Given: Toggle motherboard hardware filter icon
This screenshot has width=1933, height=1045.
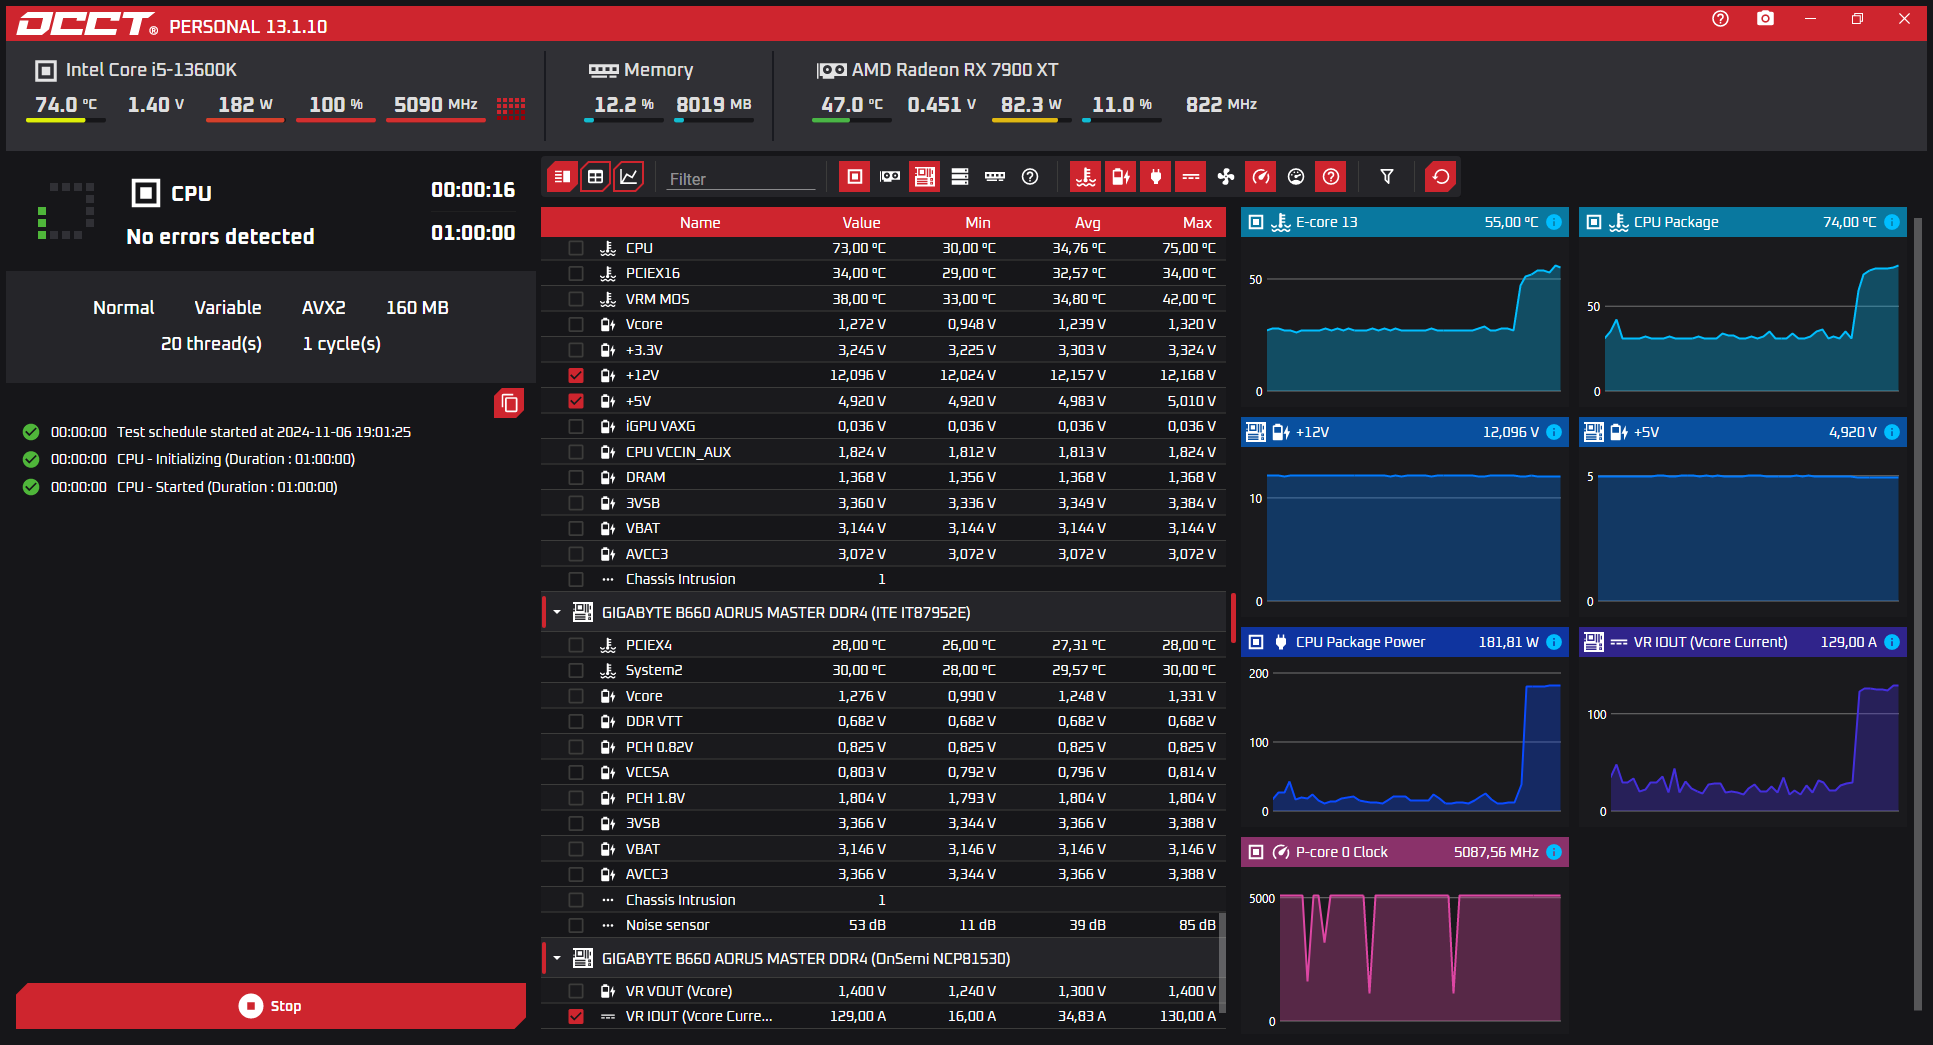Looking at the screenshot, I should tap(924, 177).
